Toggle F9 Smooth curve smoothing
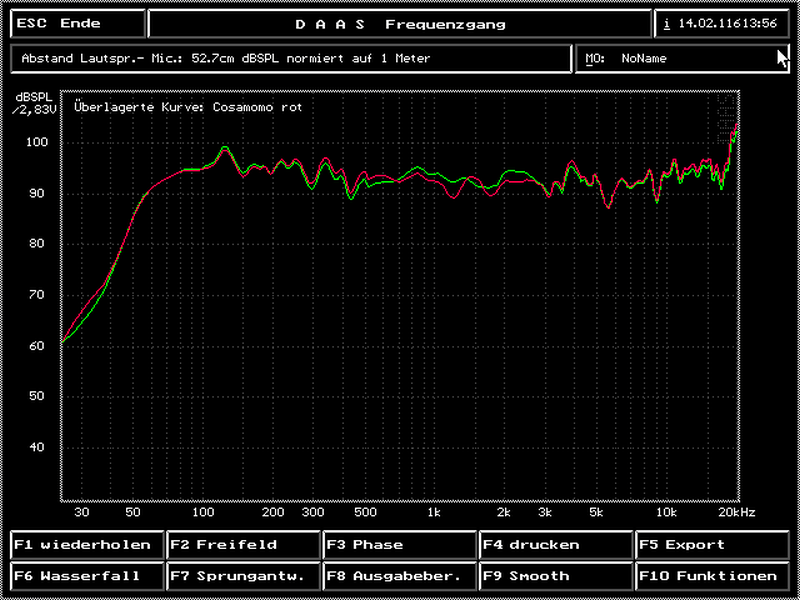This screenshot has width=800, height=600. pos(556,576)
